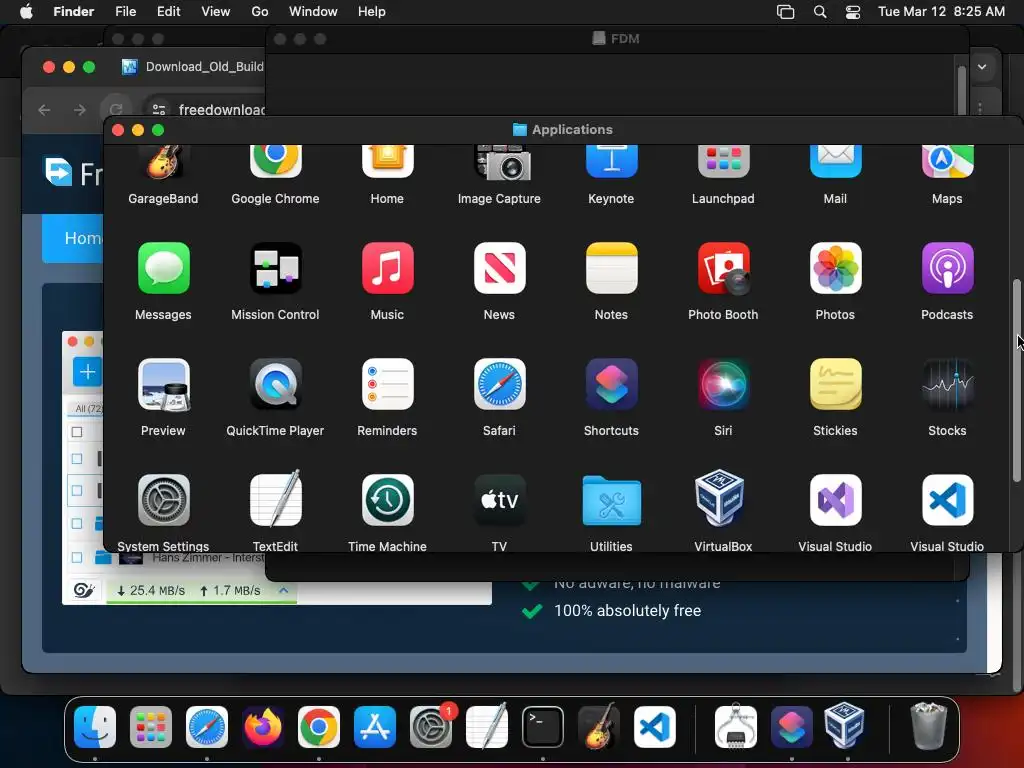Select QuickTime Player icon
1024x768 pixels.
click(275, 385)
